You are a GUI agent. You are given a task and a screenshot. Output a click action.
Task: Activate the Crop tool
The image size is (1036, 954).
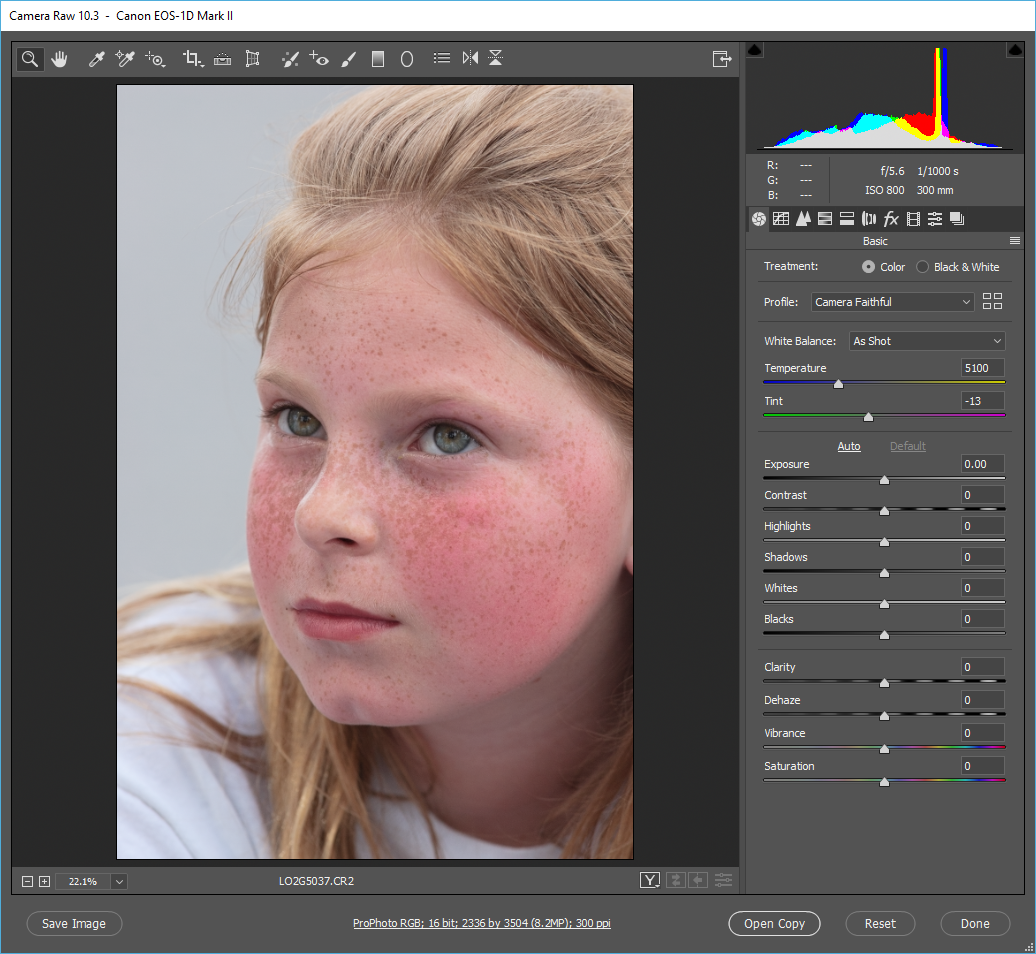192,59
